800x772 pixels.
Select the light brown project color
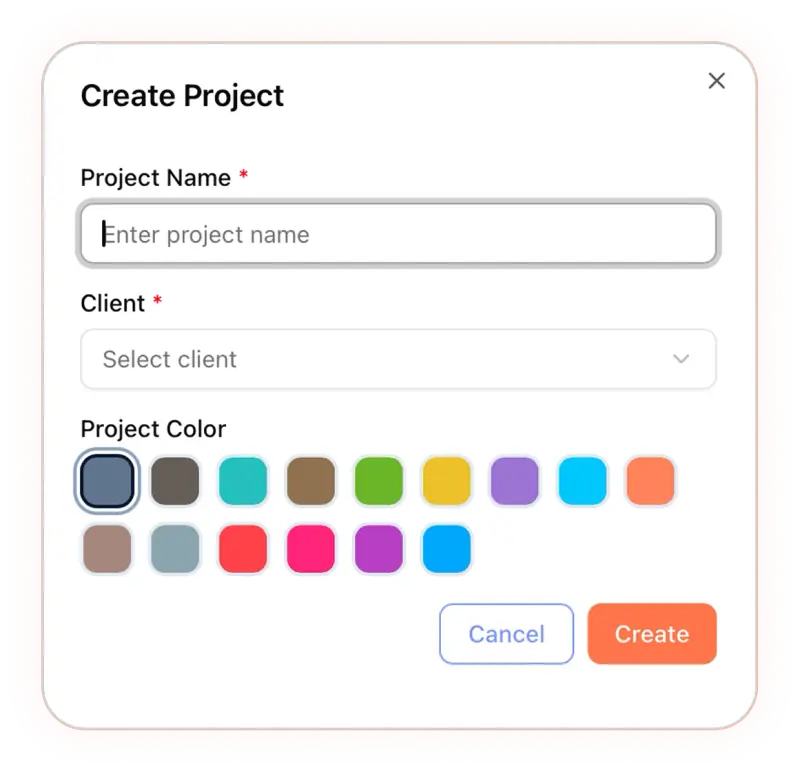[311, 481]
